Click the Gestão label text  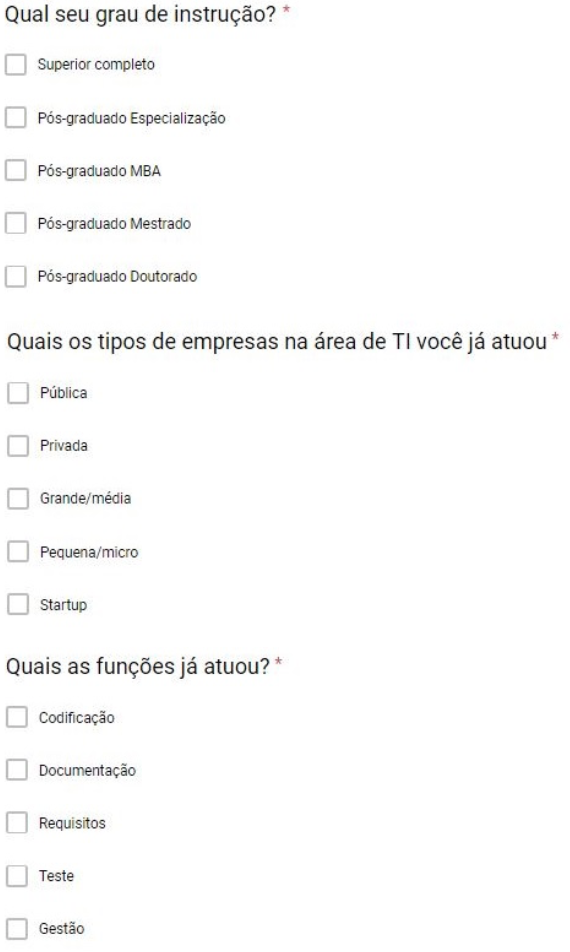(61, 928)
